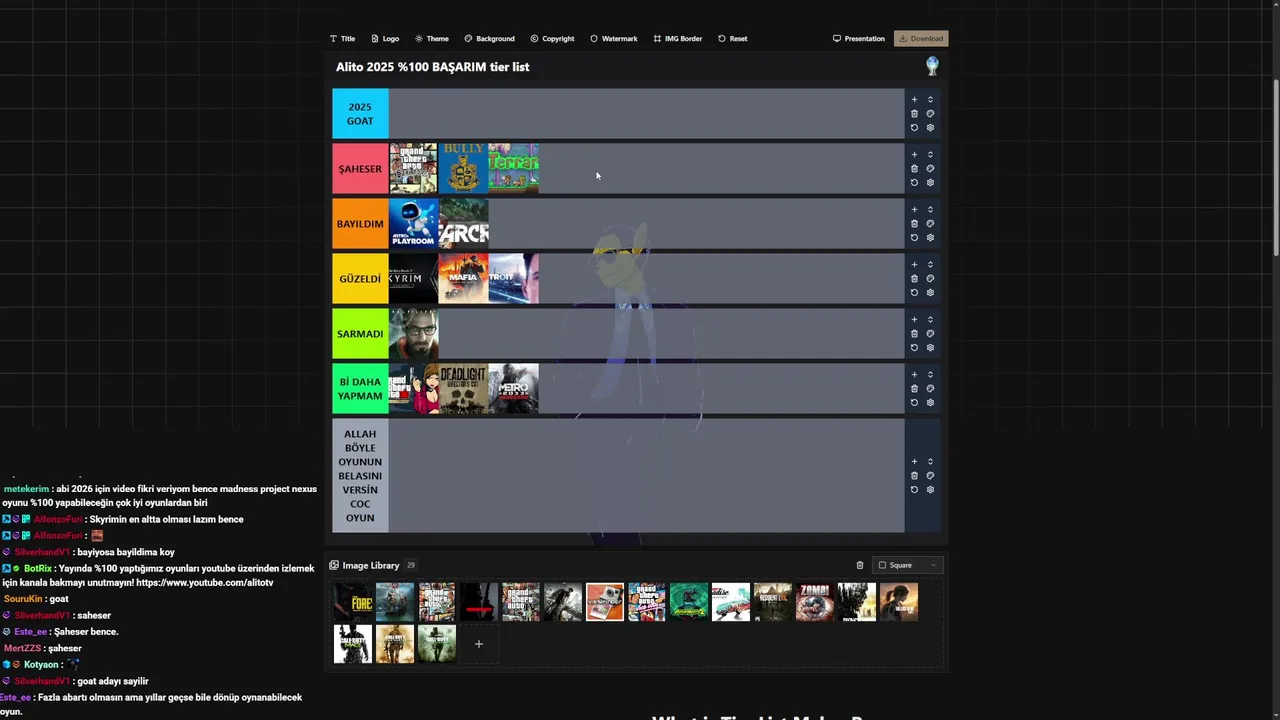This screenshot has width=1280, height=720.
Task: Click the up-down arrows on the ŞAHESER row
Action: pyautogui.click(x=930, y=154)
